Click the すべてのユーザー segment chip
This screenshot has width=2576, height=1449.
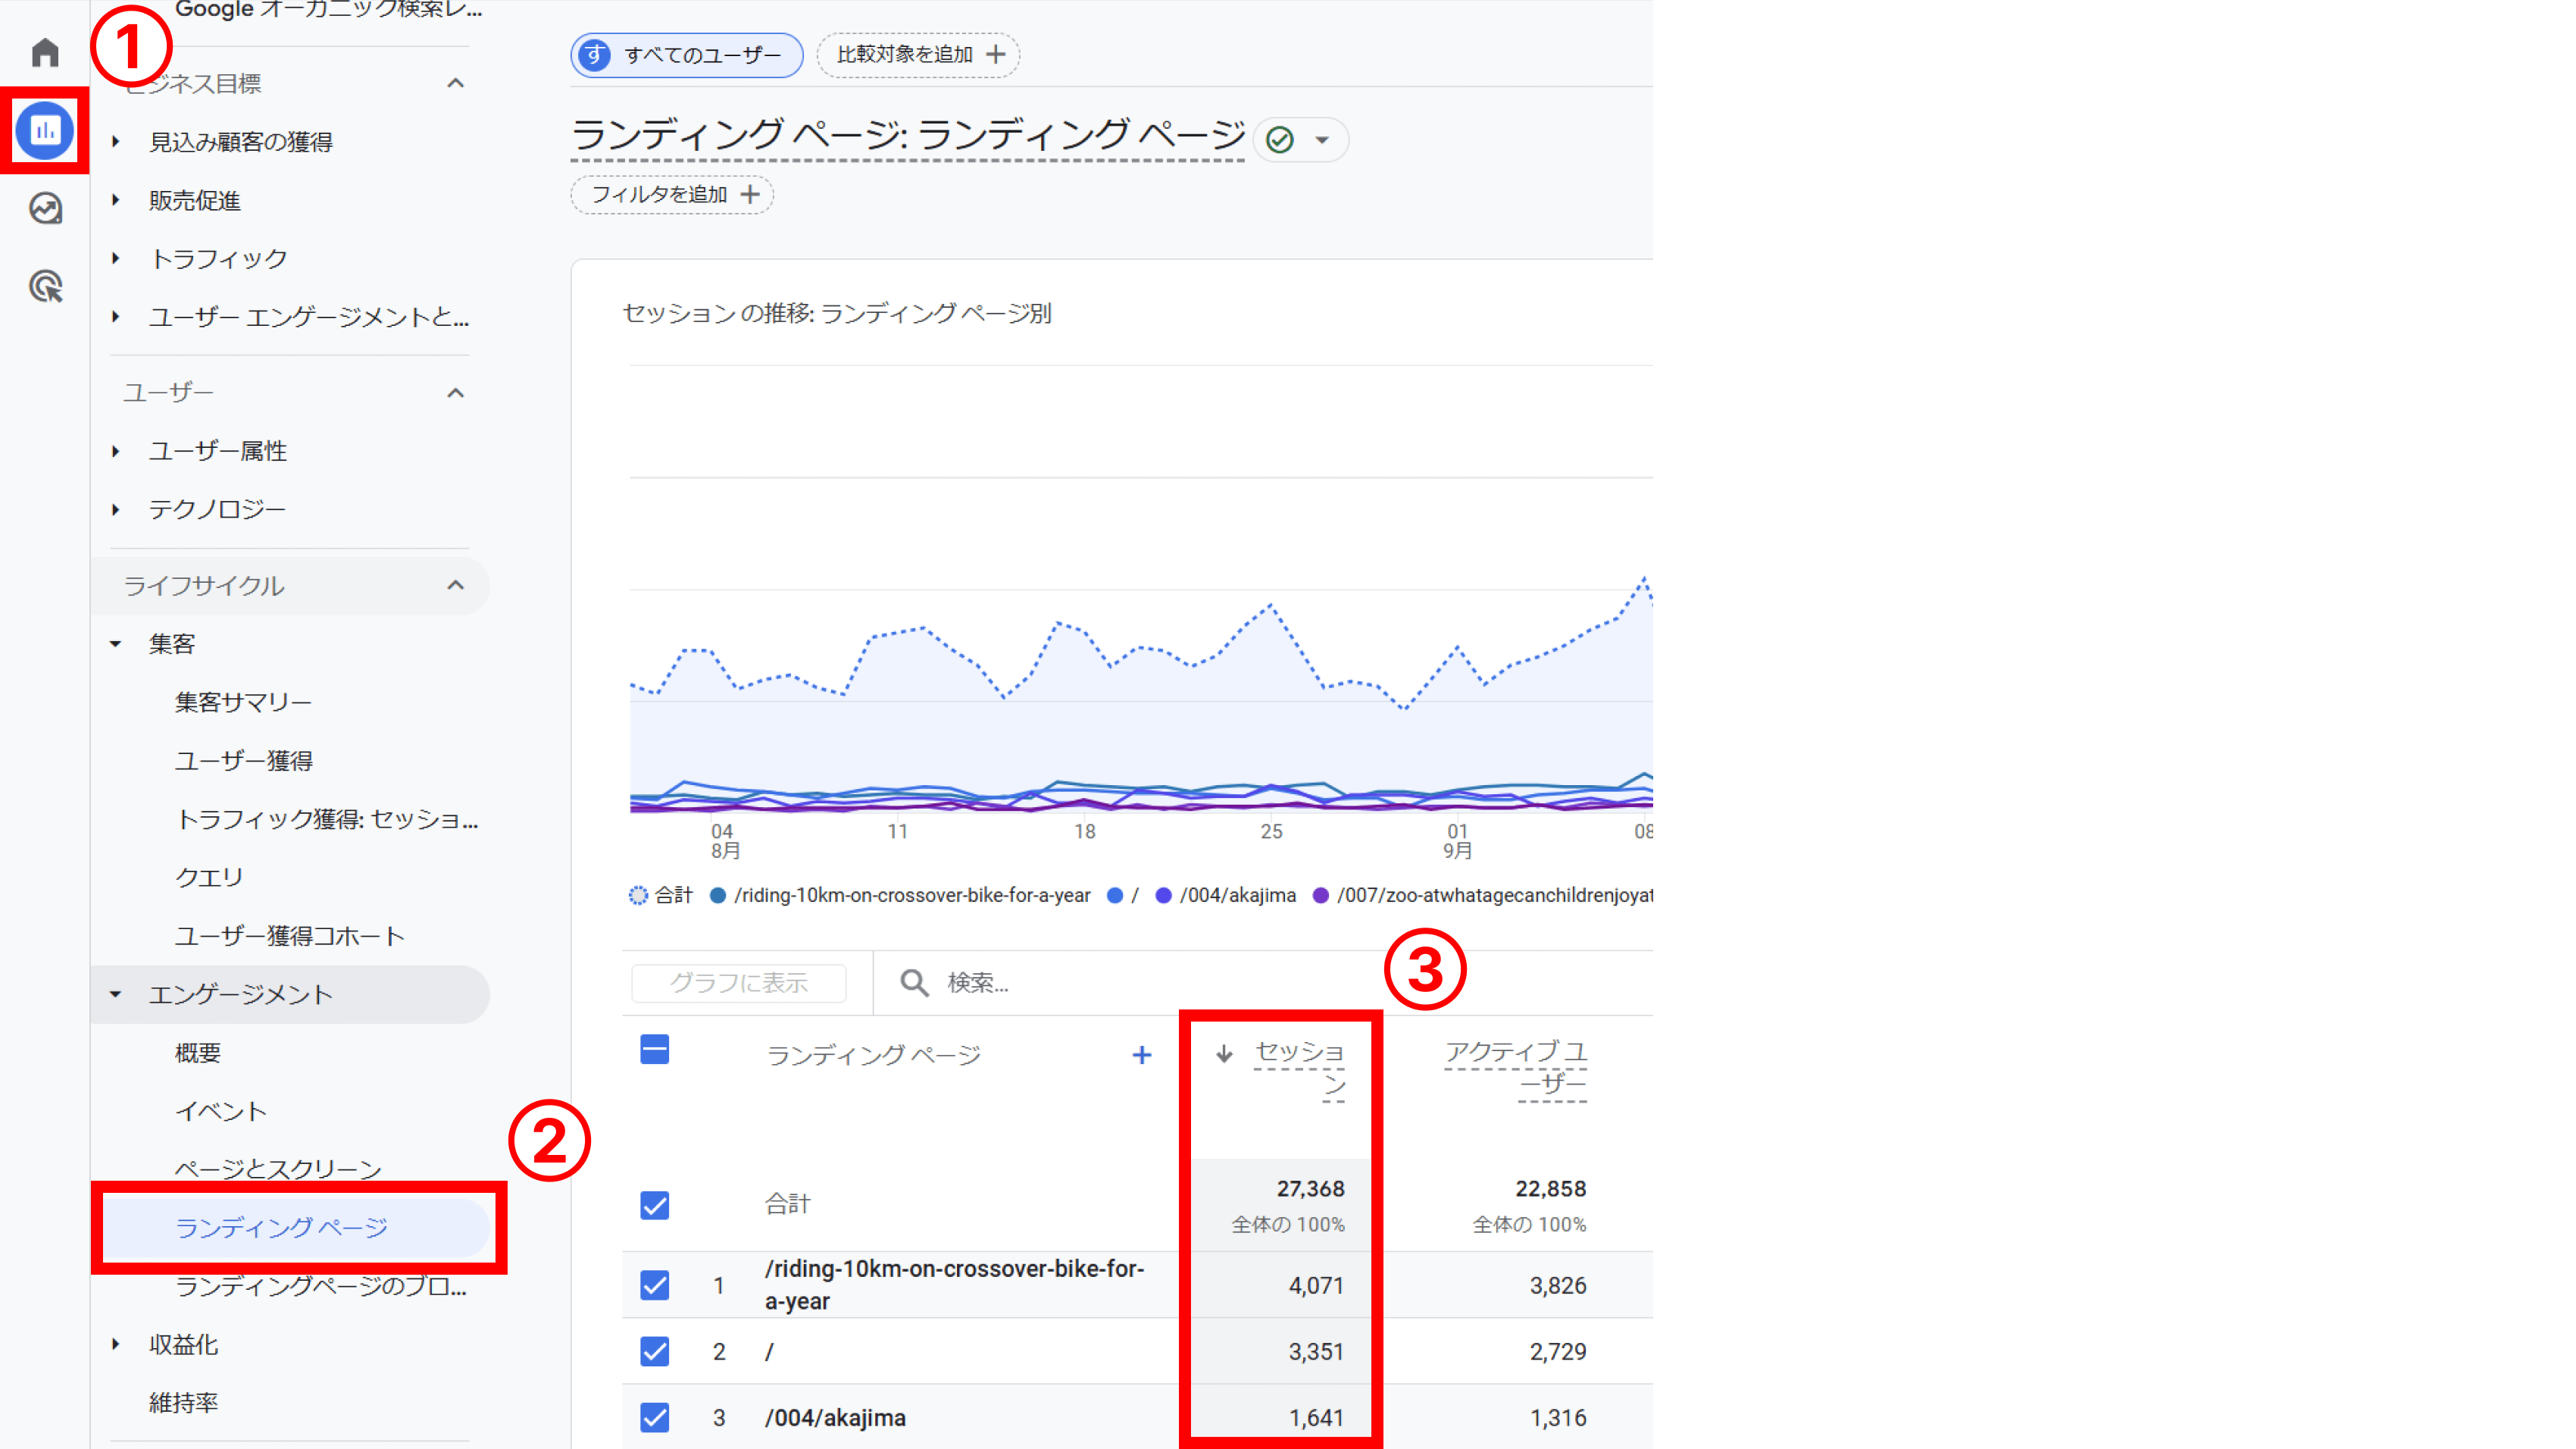click(687, 54)
